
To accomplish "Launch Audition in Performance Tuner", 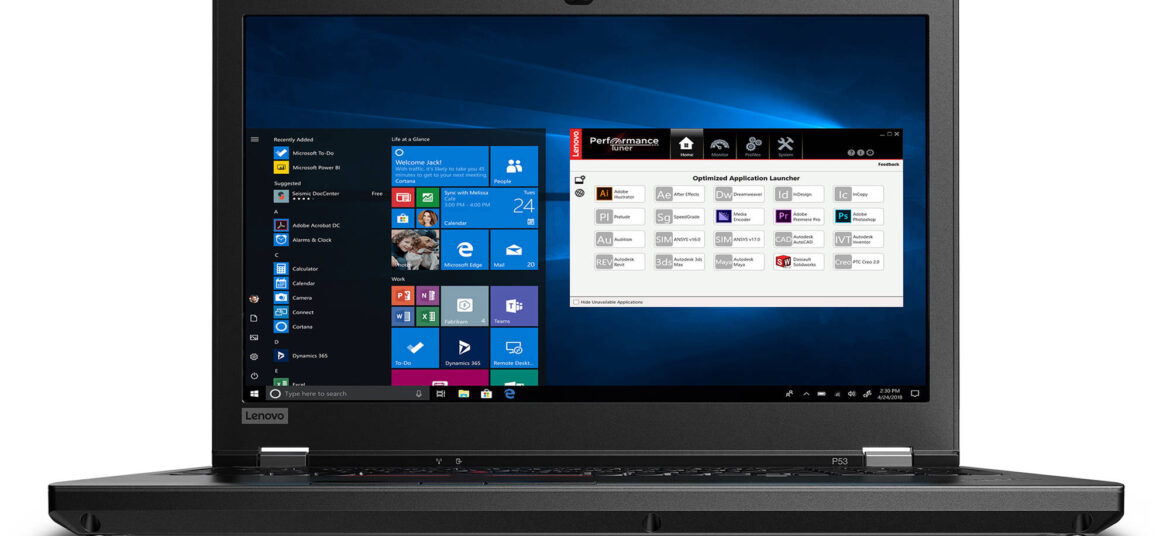I will tap(620, 239).
